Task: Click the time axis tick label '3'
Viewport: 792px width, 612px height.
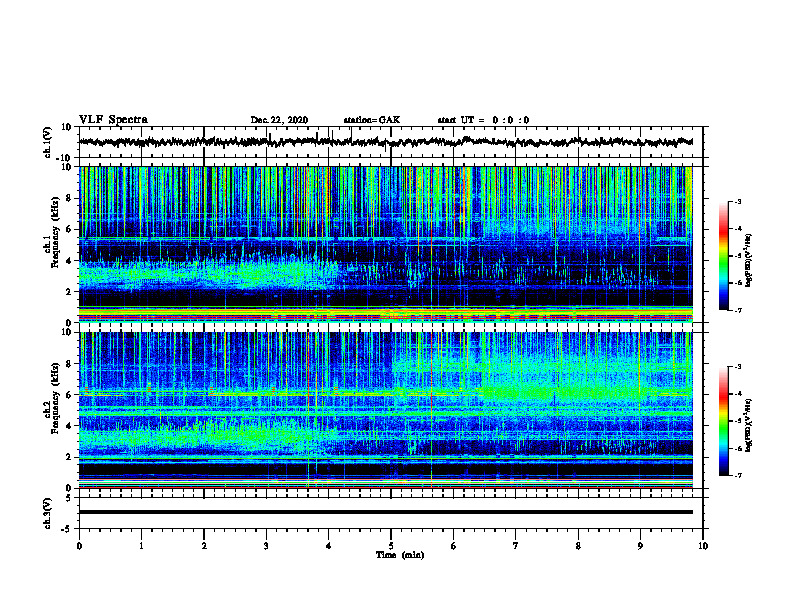Action: pyautogui.click(x=266, y=546)
